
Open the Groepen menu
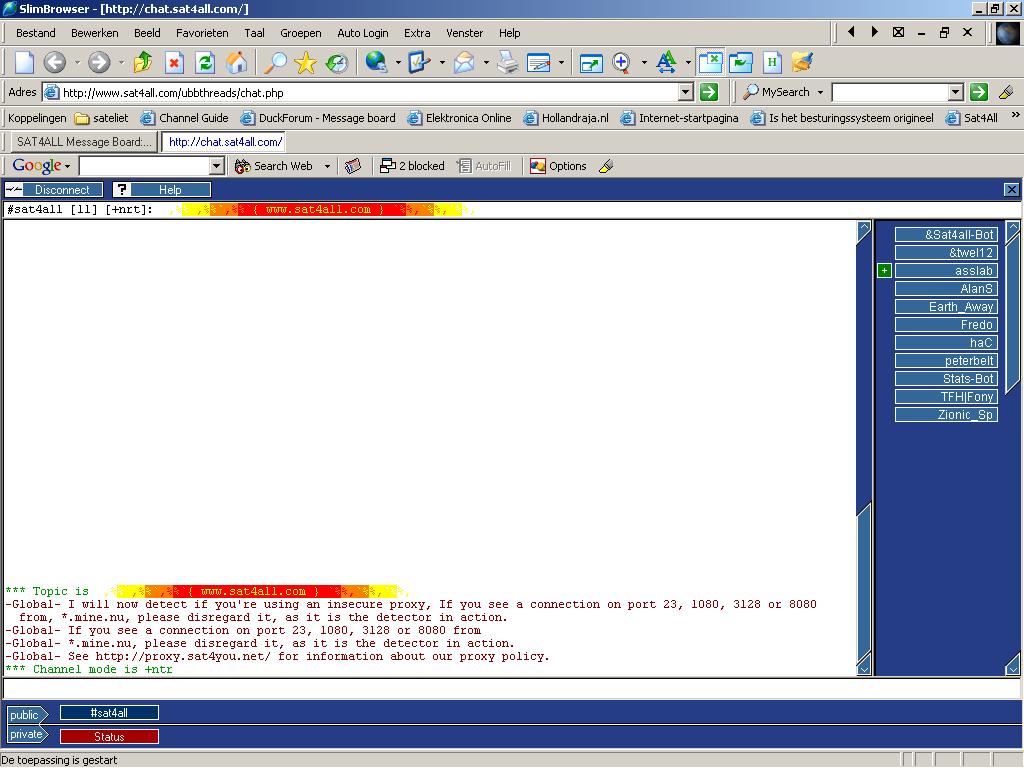(300, 33)
